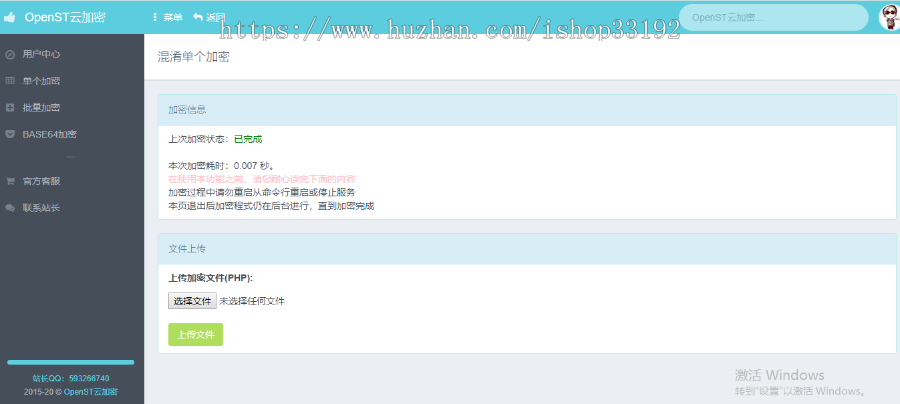This screenshot has width=900, height=404.
Task: Click the green 已完成 status text
Action: click(248, 139)
